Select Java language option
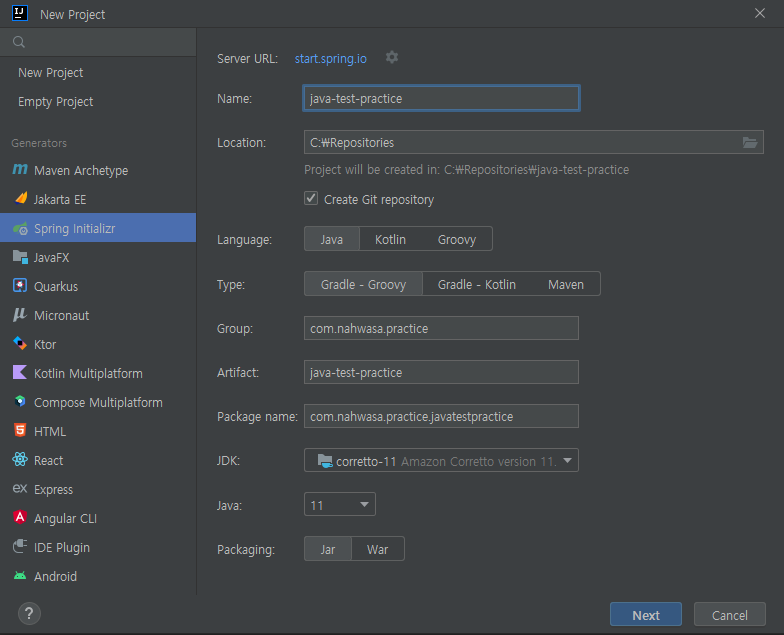This screenshot has height=635, width=784. (332, 239)
